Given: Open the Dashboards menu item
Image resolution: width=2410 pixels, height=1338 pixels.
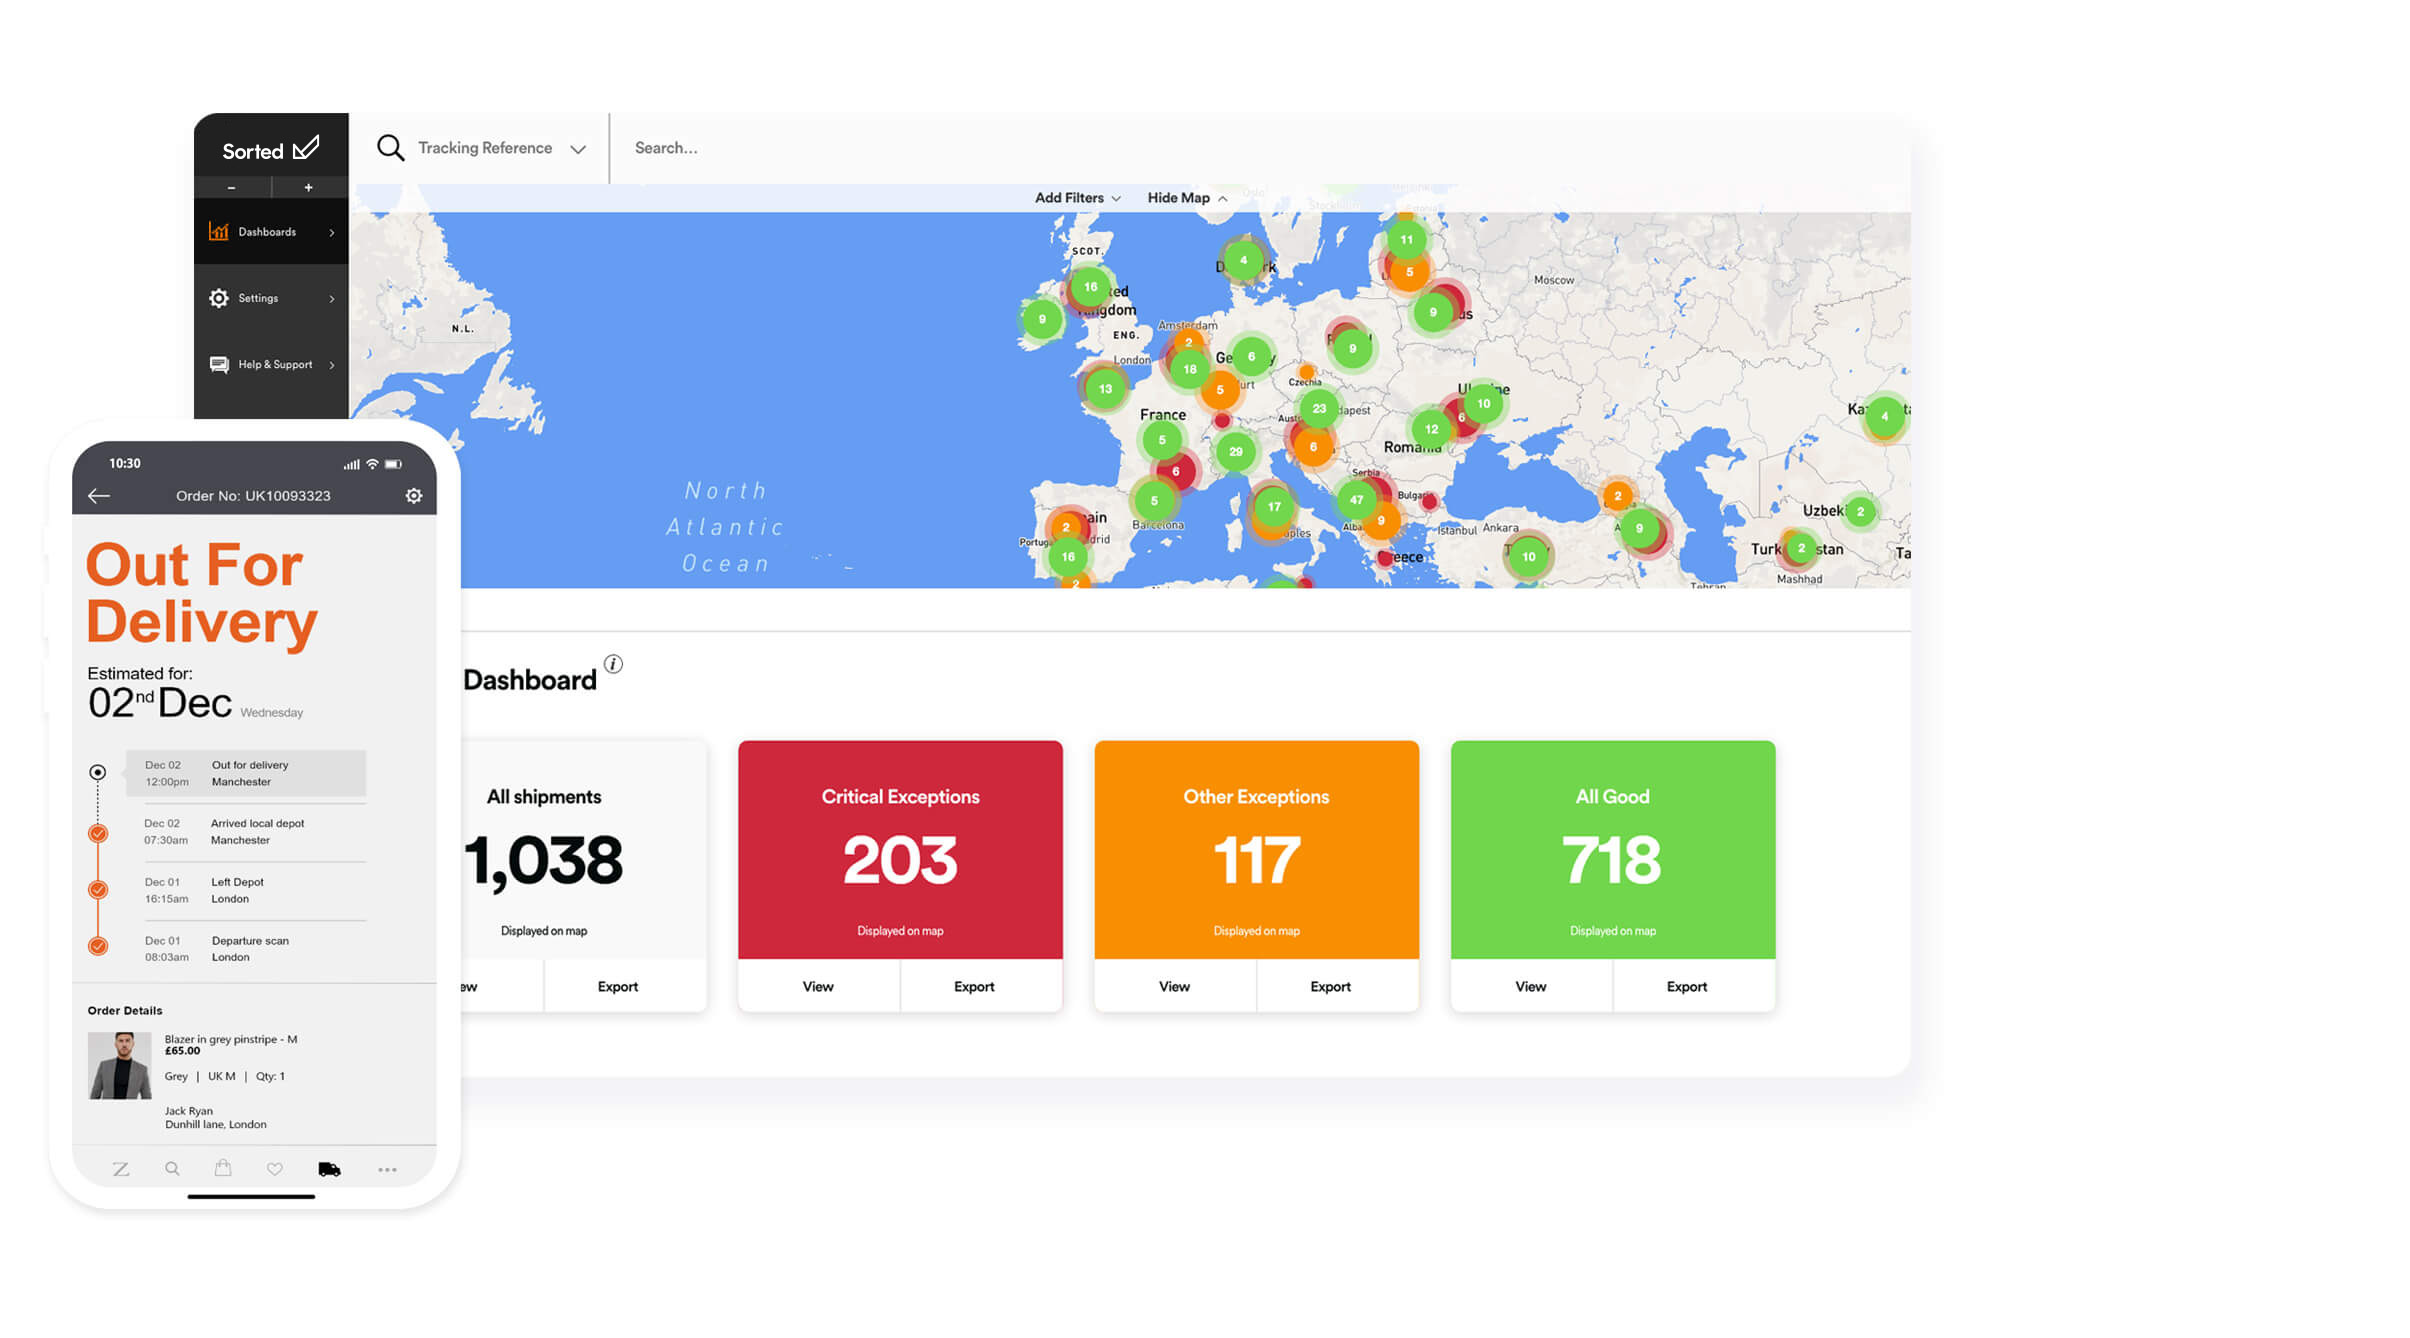Looking at the screenshot, I should (x=271, y=232).
